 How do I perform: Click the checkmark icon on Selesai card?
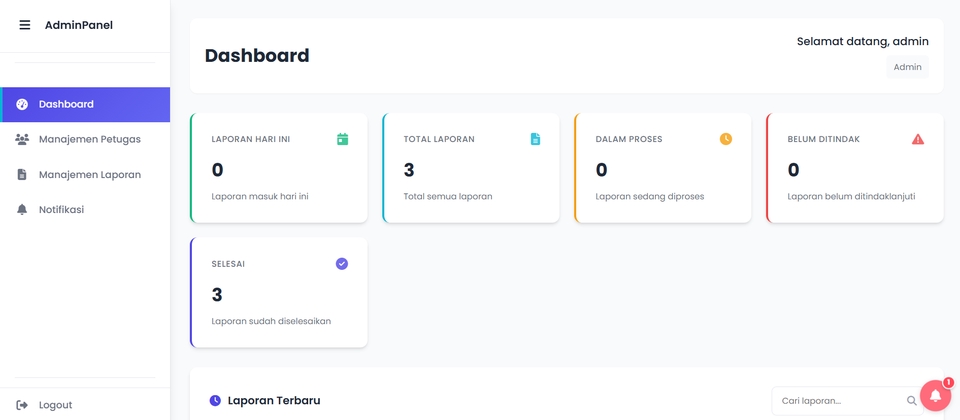pyautogui.click(x=342, y=264)
